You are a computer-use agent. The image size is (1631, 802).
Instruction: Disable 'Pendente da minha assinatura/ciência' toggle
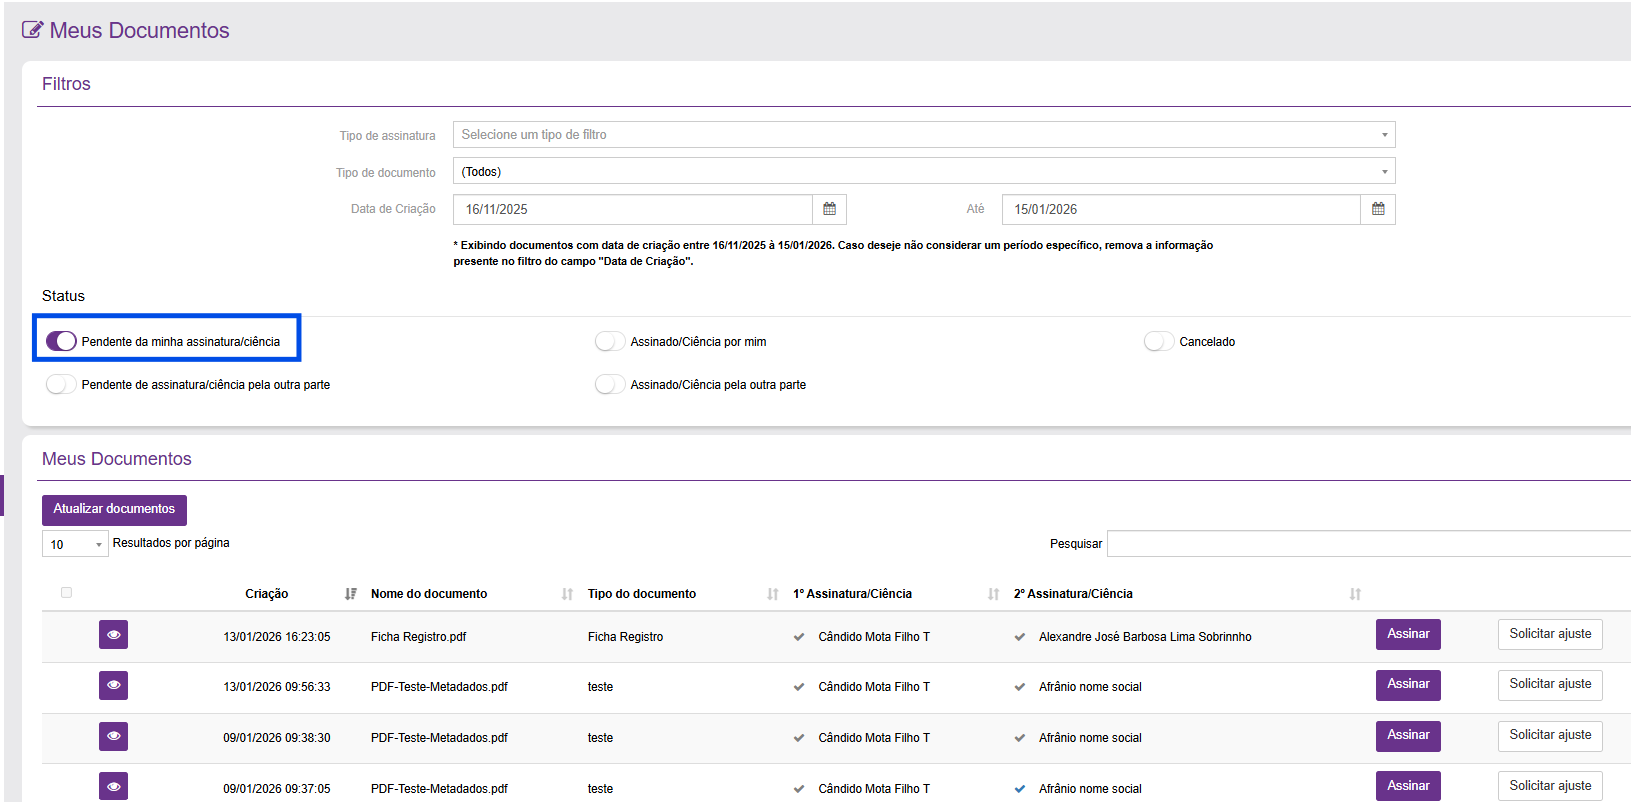point(61,341)
